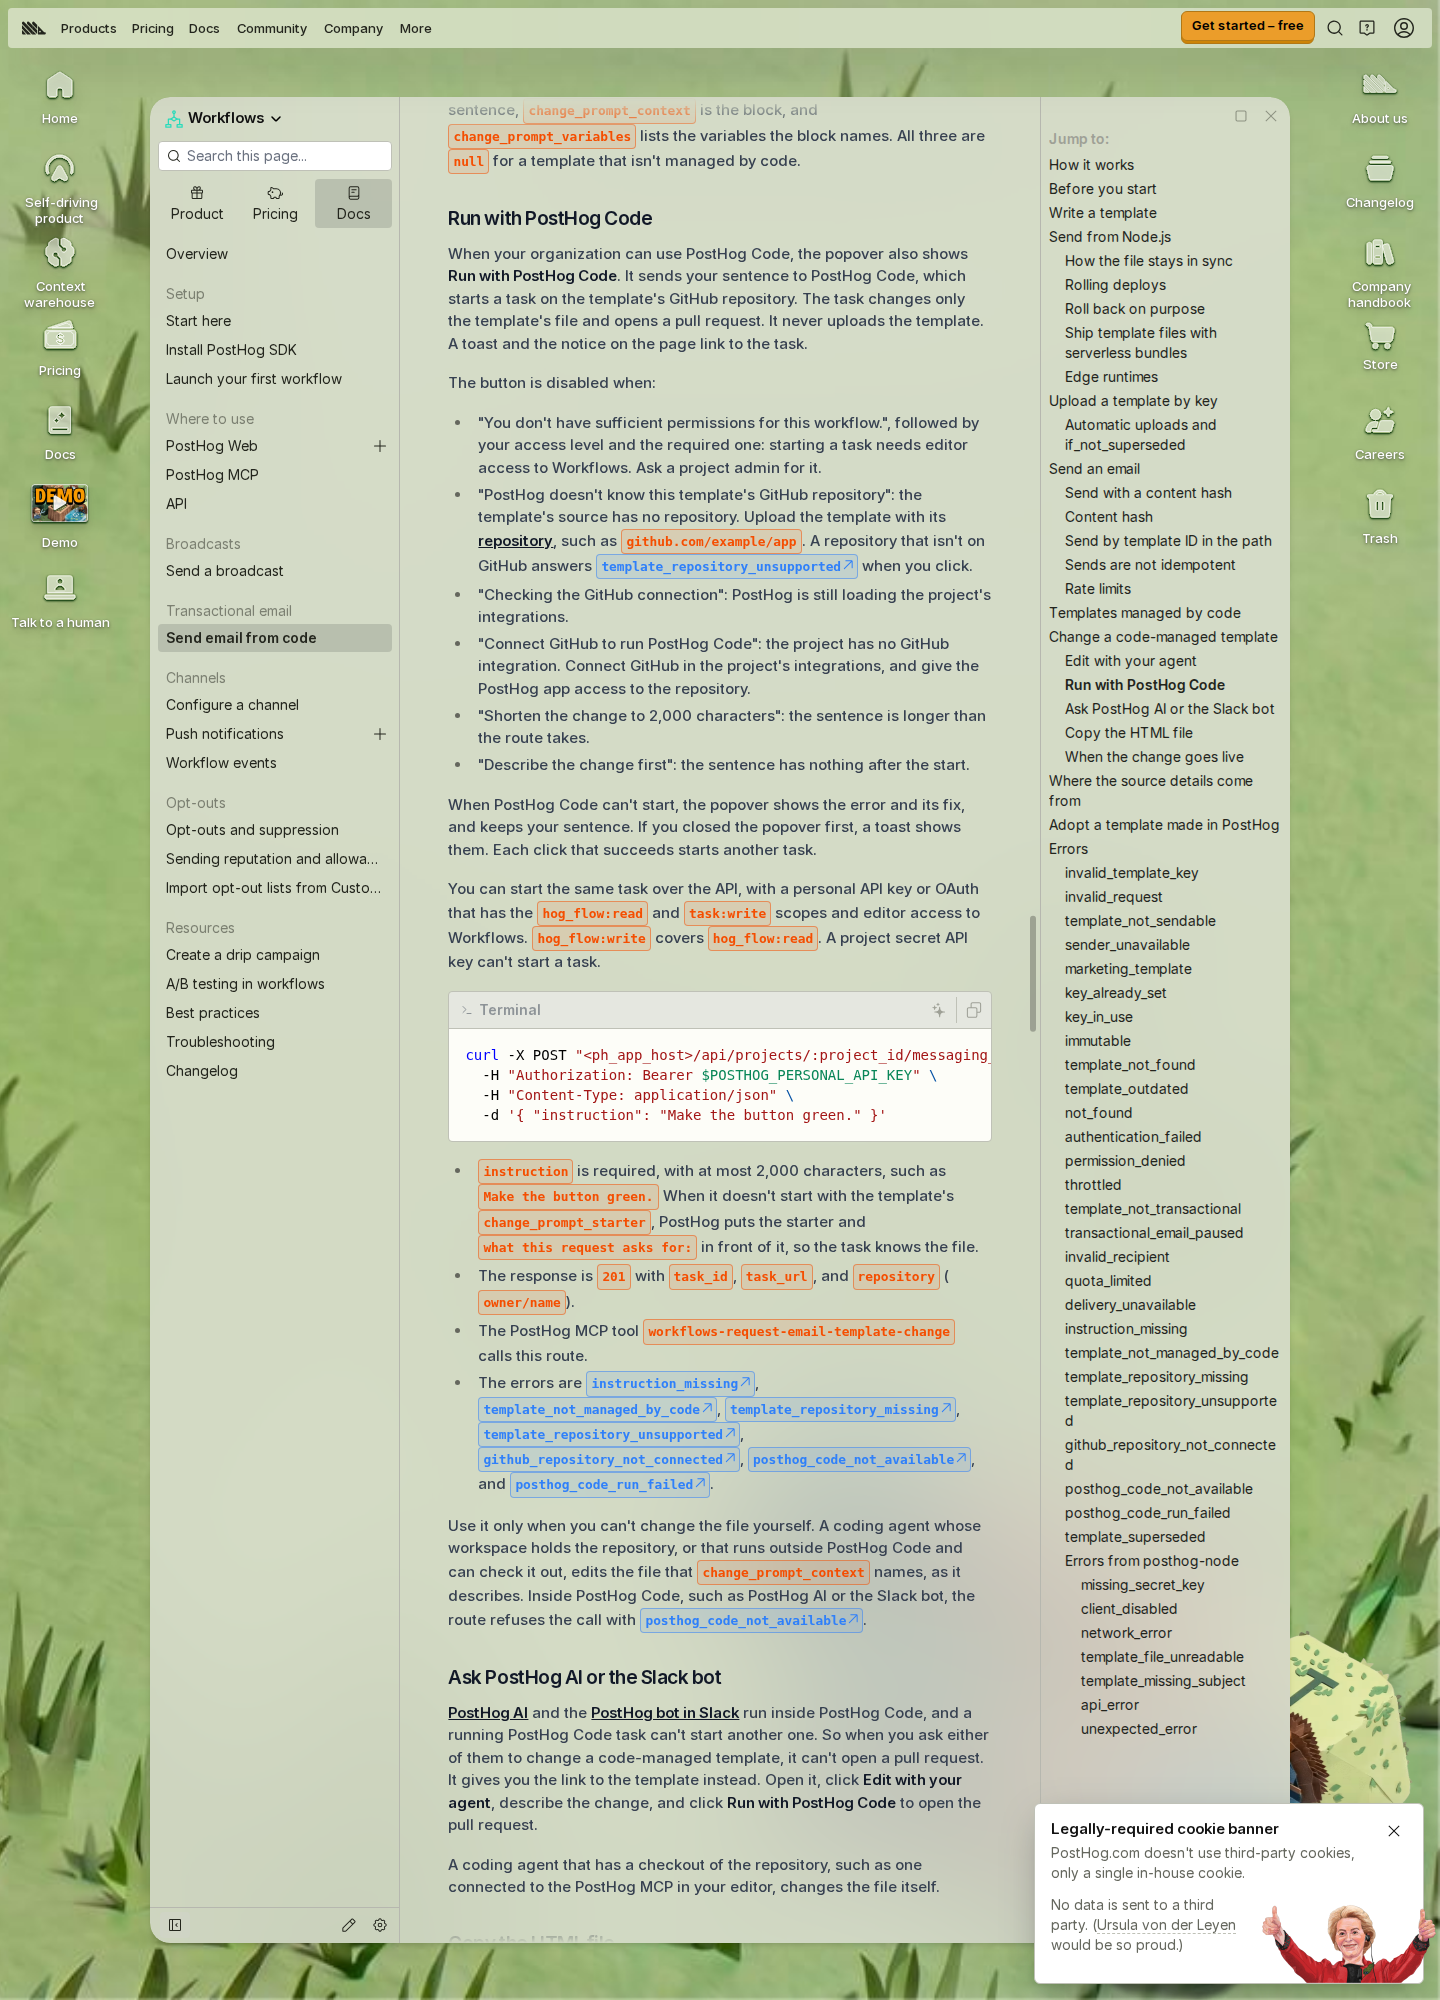Open Talk to a human icon

tap(60, 602)
